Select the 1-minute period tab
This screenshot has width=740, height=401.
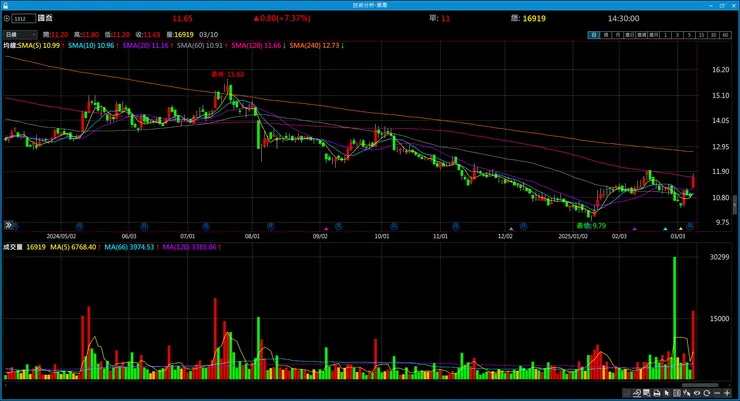point(665,35)
